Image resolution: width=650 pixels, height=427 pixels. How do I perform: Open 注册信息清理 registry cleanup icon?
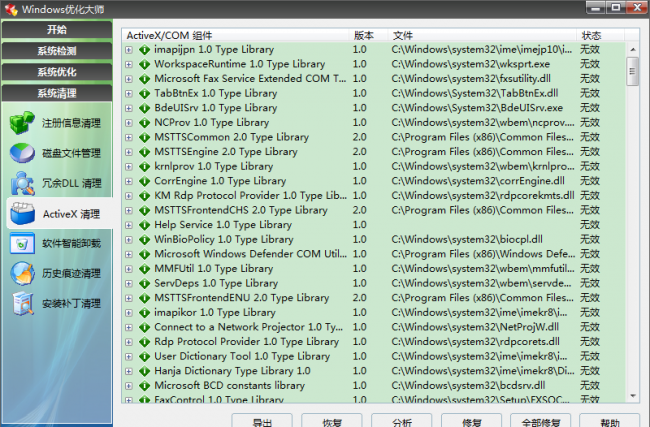coord(22,122)
